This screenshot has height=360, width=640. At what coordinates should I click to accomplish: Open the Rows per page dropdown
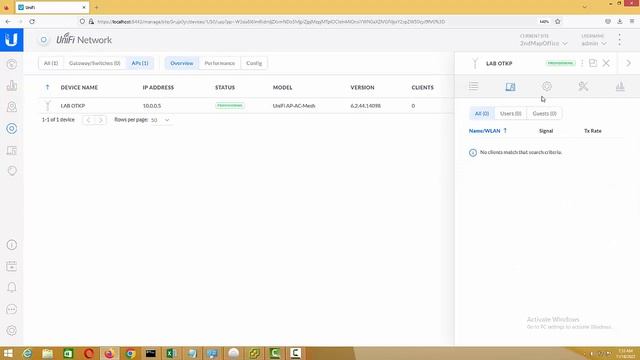click(x=160, y=120)
